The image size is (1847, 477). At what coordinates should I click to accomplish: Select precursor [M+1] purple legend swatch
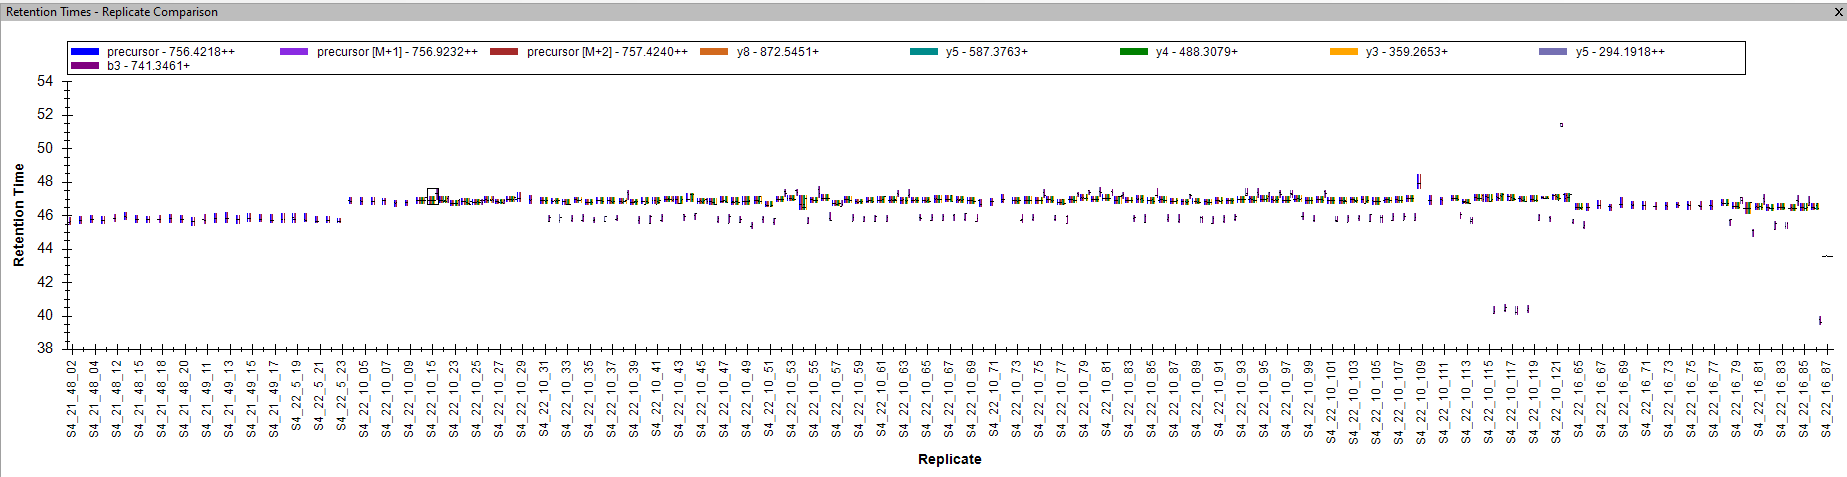(x=294, y=52)
